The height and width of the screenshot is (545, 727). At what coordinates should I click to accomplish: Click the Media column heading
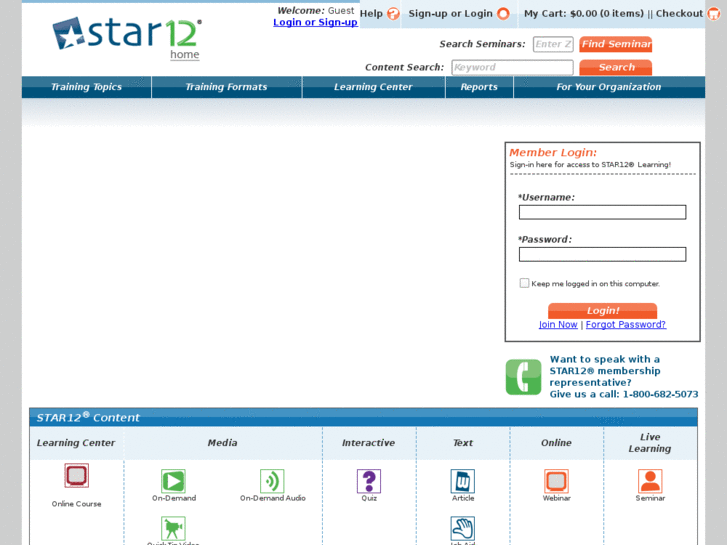(x=223, y=443)
